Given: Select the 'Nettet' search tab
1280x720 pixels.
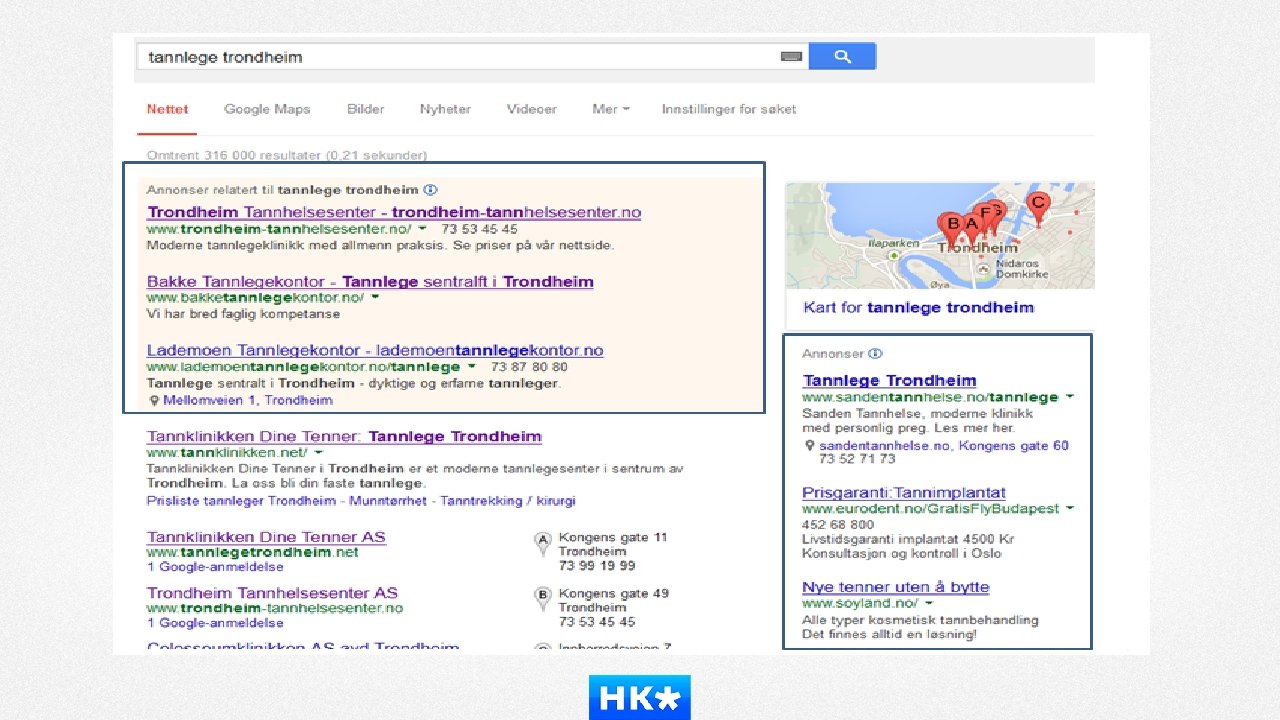Looking at the screenshot, I should point(167,109).
